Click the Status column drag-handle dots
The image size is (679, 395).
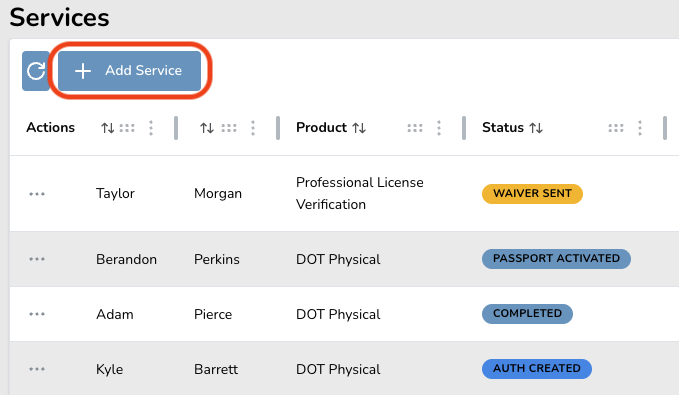(616, 128)
